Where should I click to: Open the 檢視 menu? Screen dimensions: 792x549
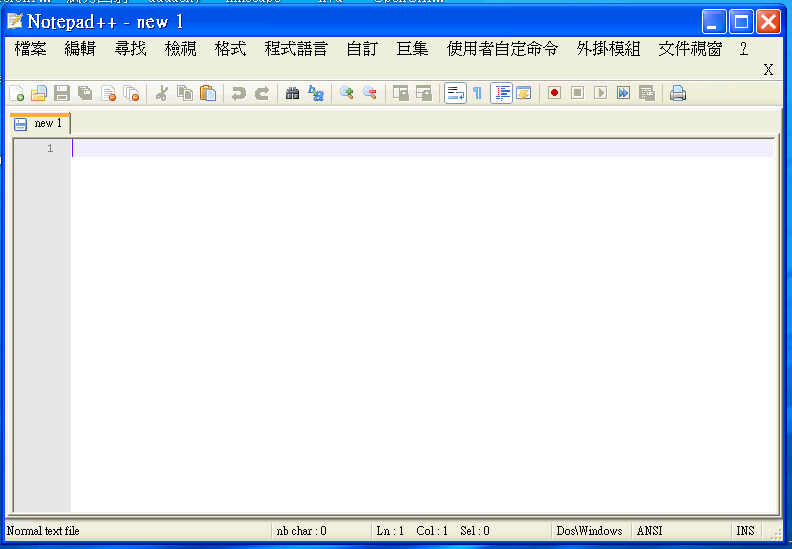pos(180,49)
